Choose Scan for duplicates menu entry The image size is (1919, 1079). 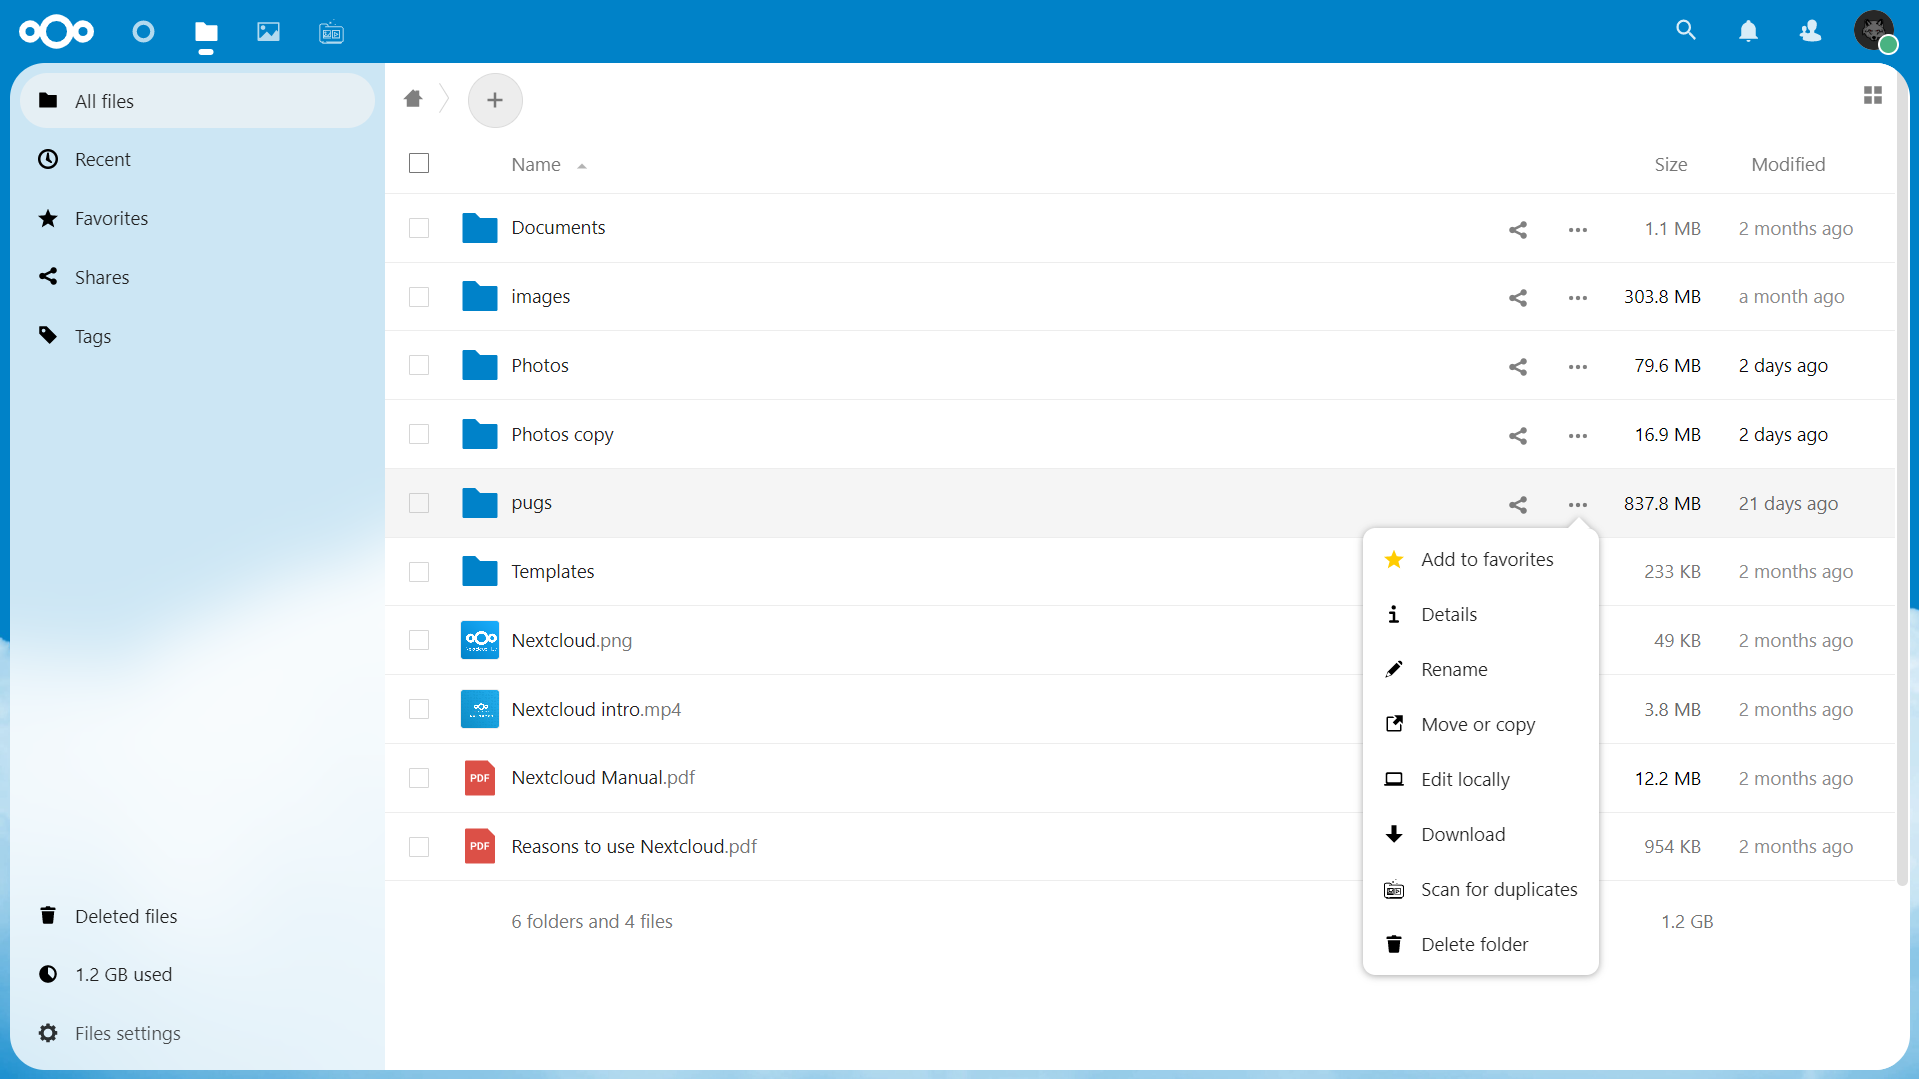pyautogui.click(x=1480, y=889)
